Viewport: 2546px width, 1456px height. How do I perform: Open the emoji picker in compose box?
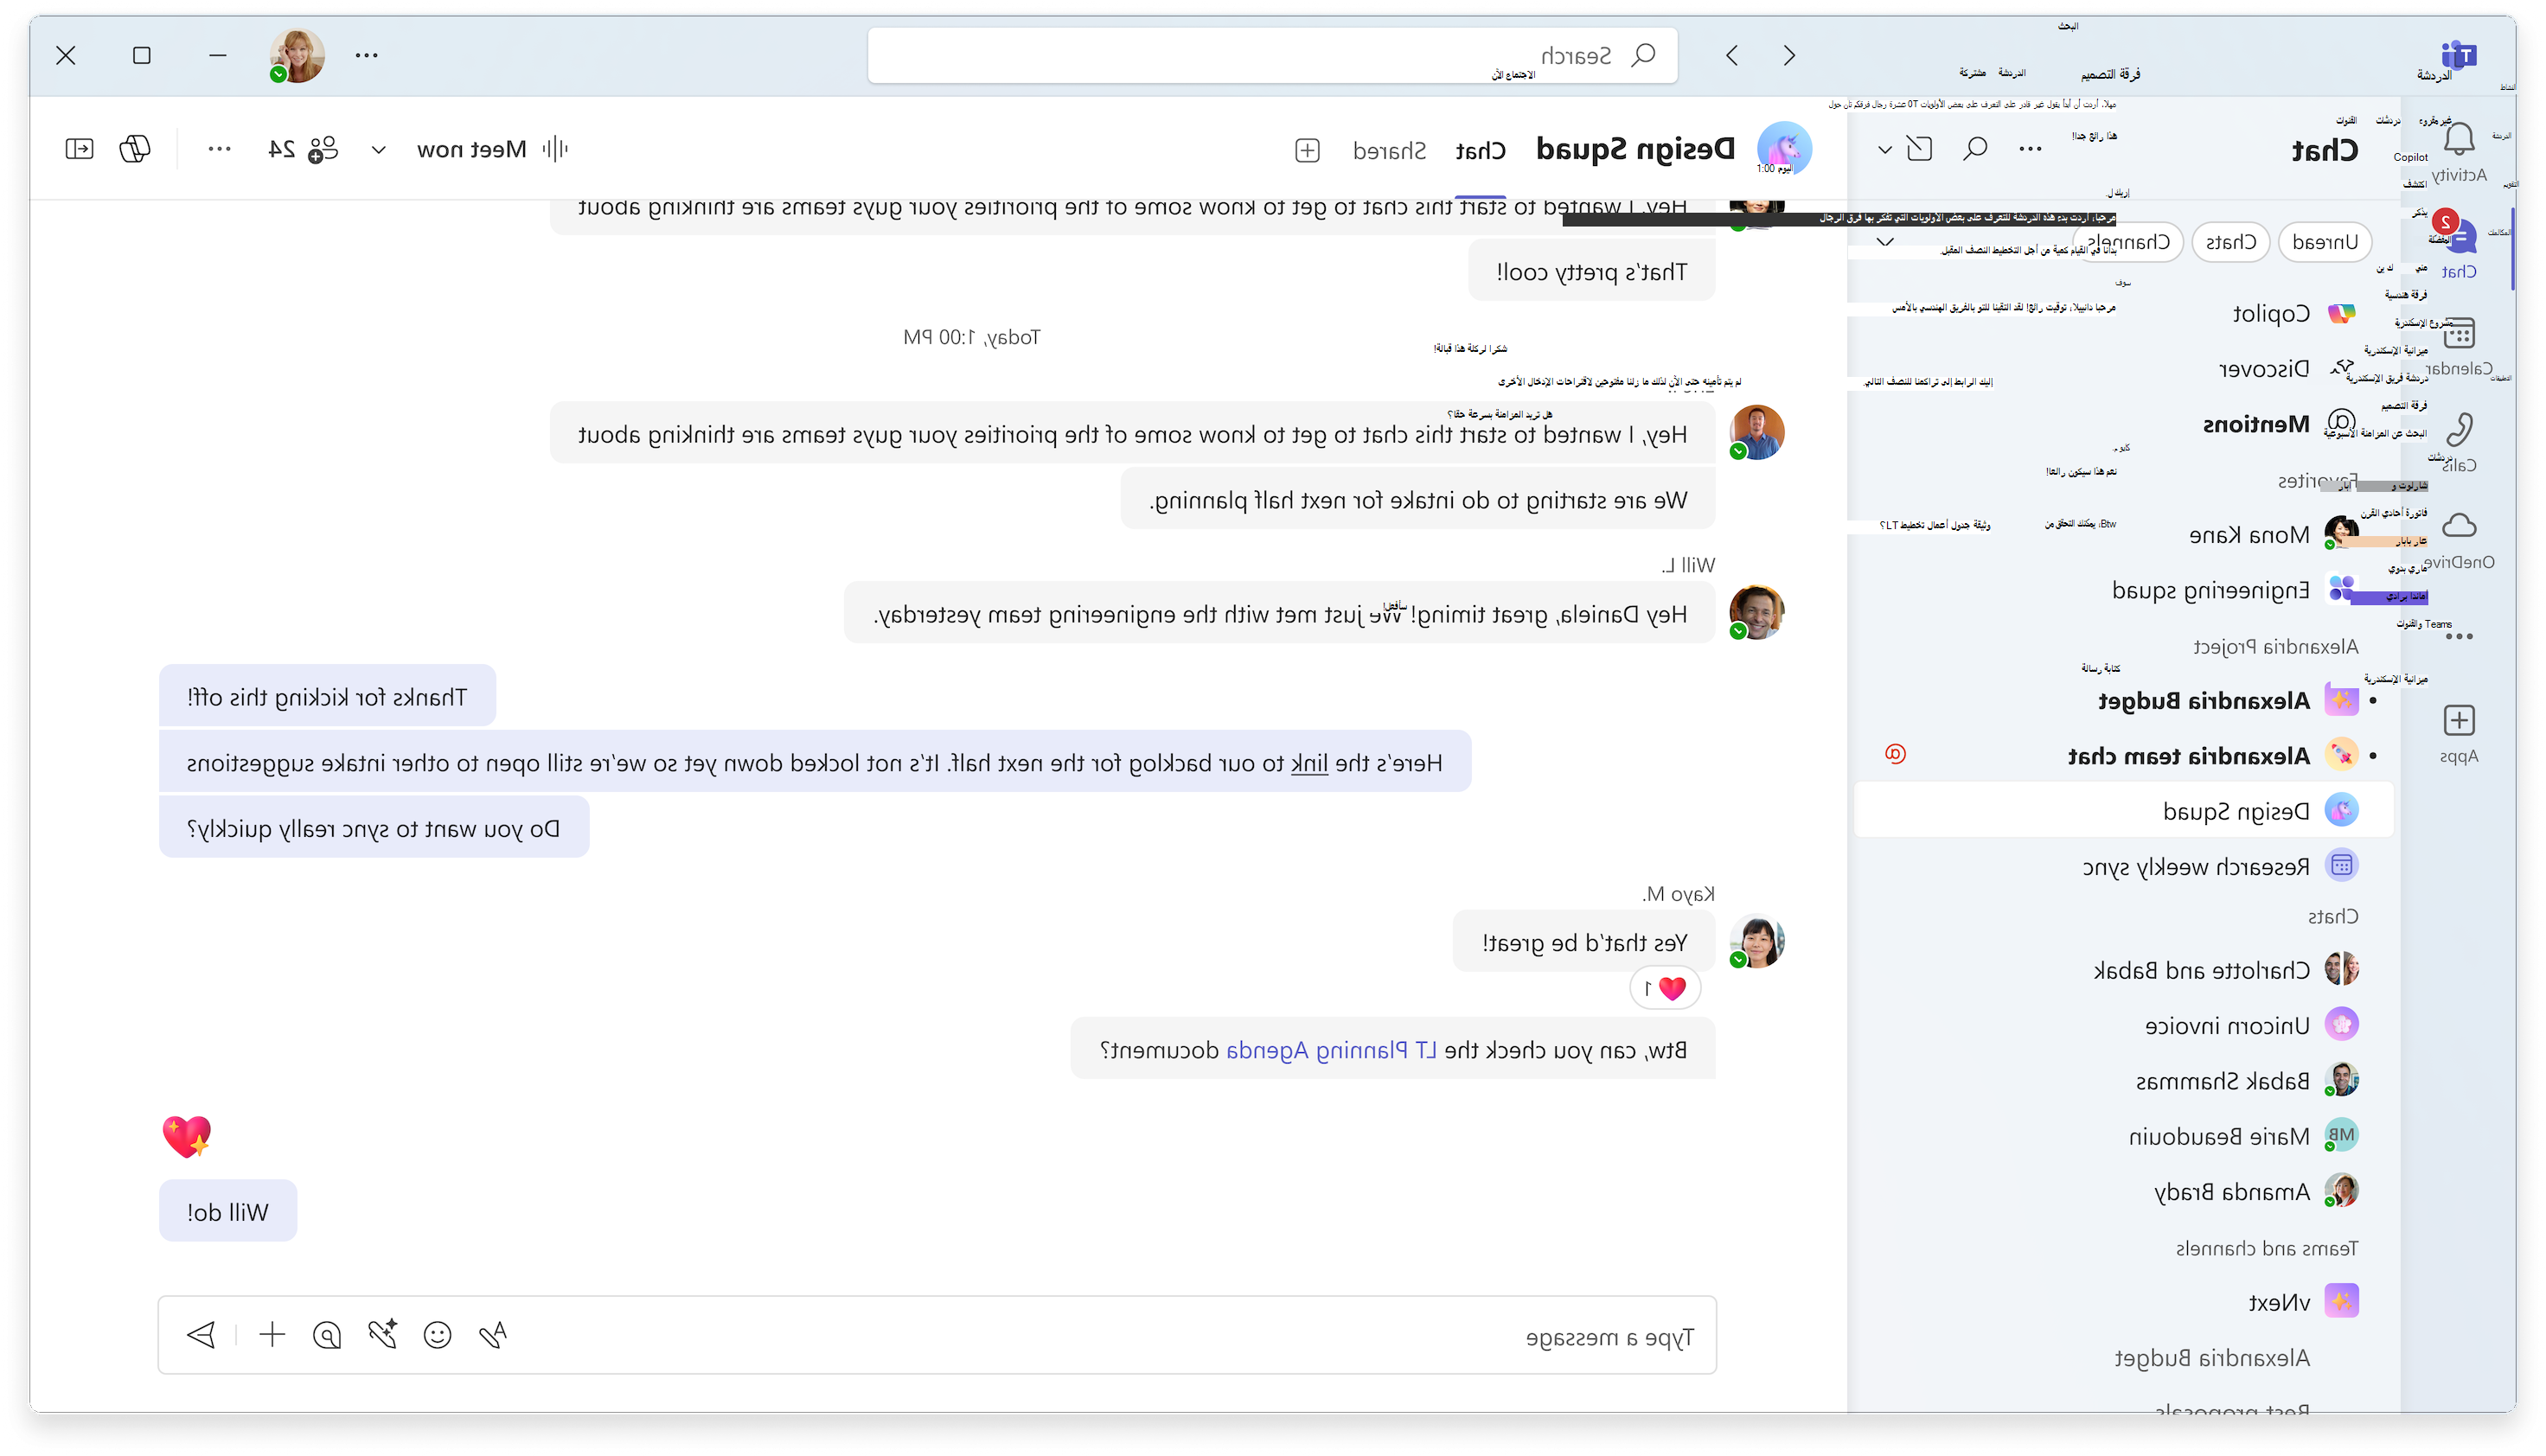pyautogui.click(x=437, y=1335)
